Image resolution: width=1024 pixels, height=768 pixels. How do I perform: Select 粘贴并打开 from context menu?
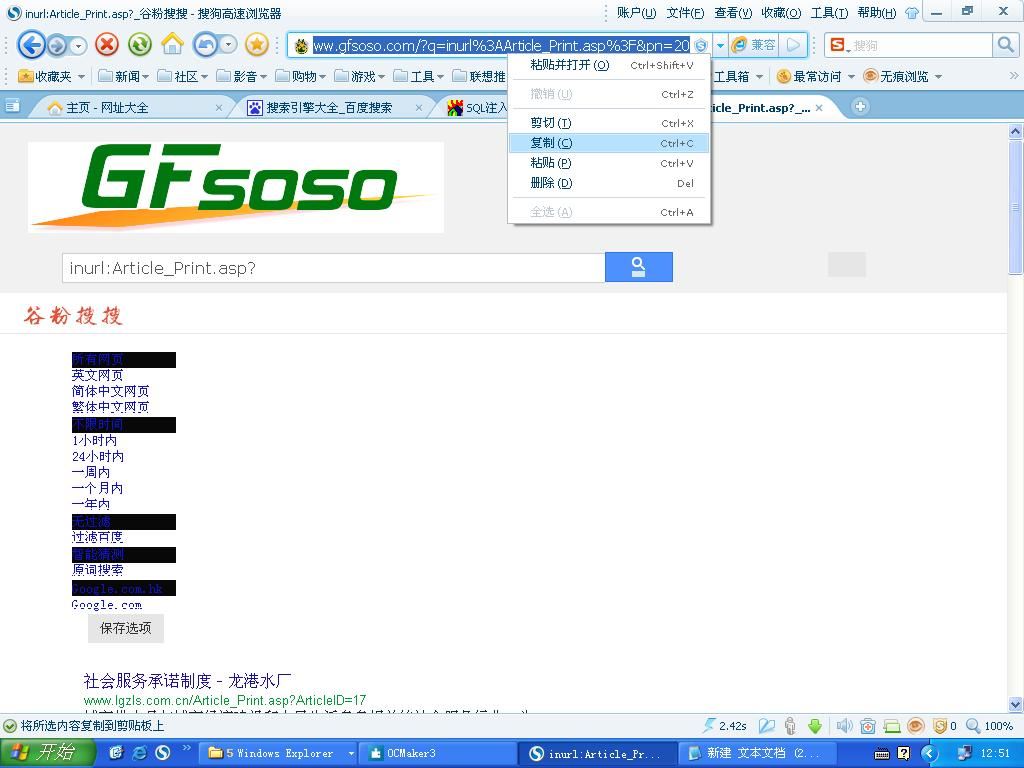609,65
